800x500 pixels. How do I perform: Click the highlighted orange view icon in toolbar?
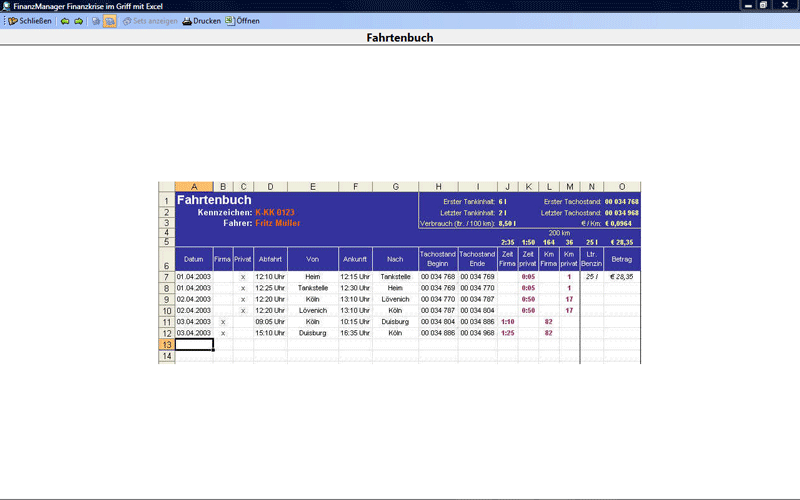point(110,21)
